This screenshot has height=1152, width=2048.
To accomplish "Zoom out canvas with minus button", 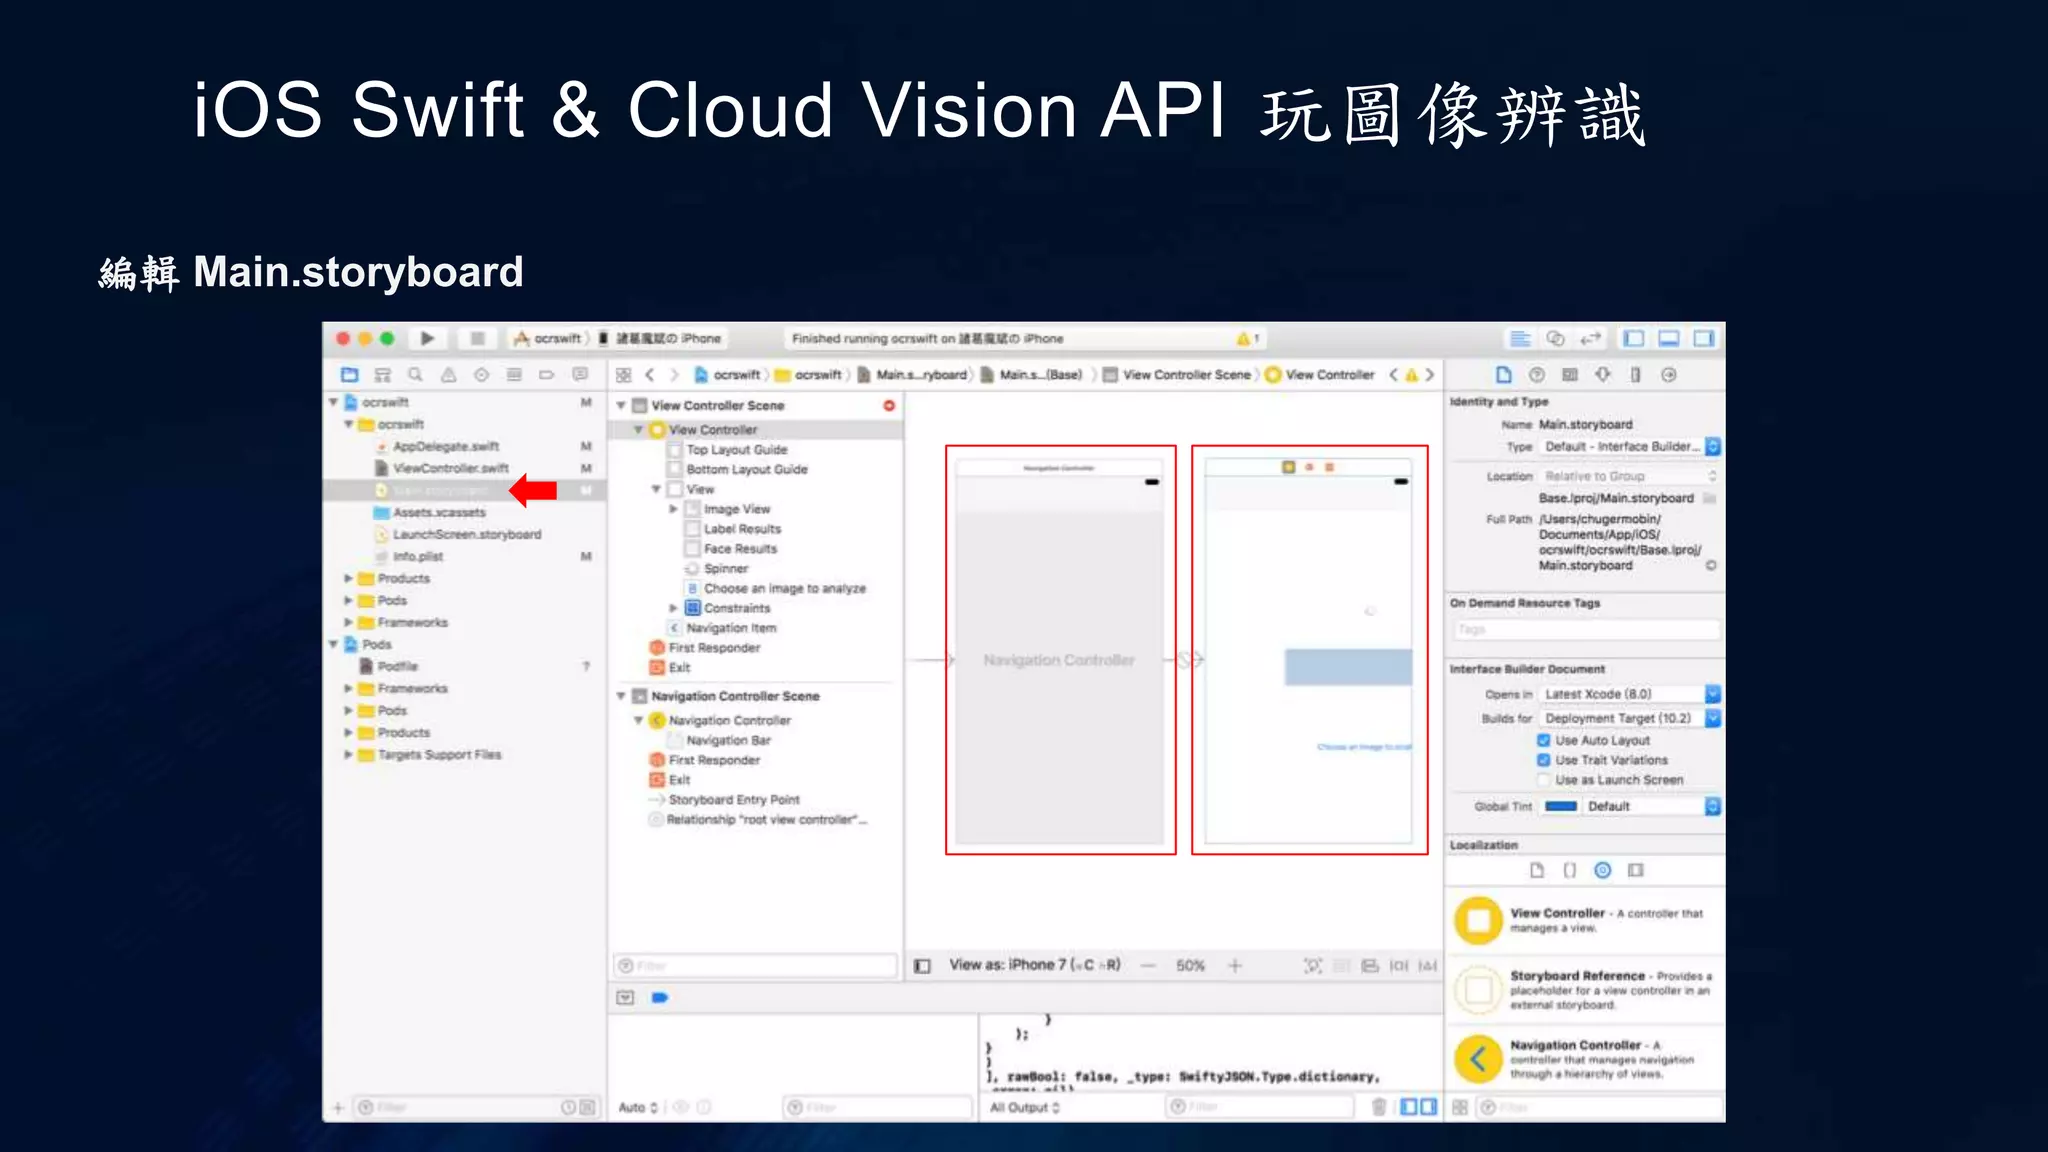I will pos(1148,966).
